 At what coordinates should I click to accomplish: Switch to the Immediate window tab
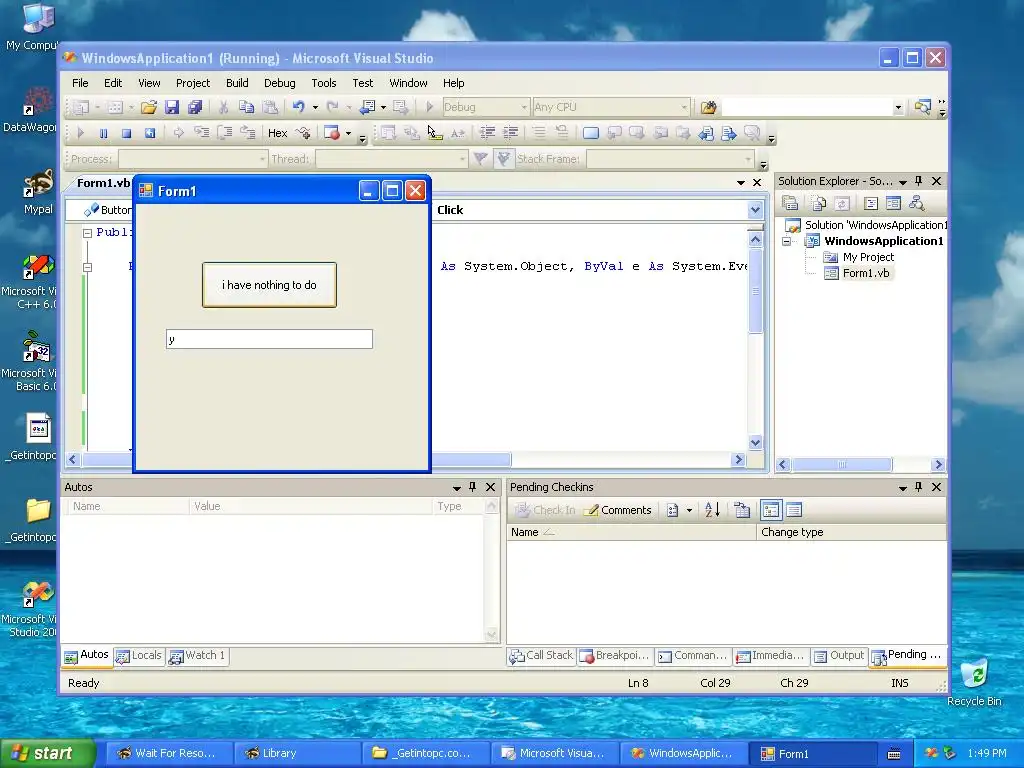point(771,656)
